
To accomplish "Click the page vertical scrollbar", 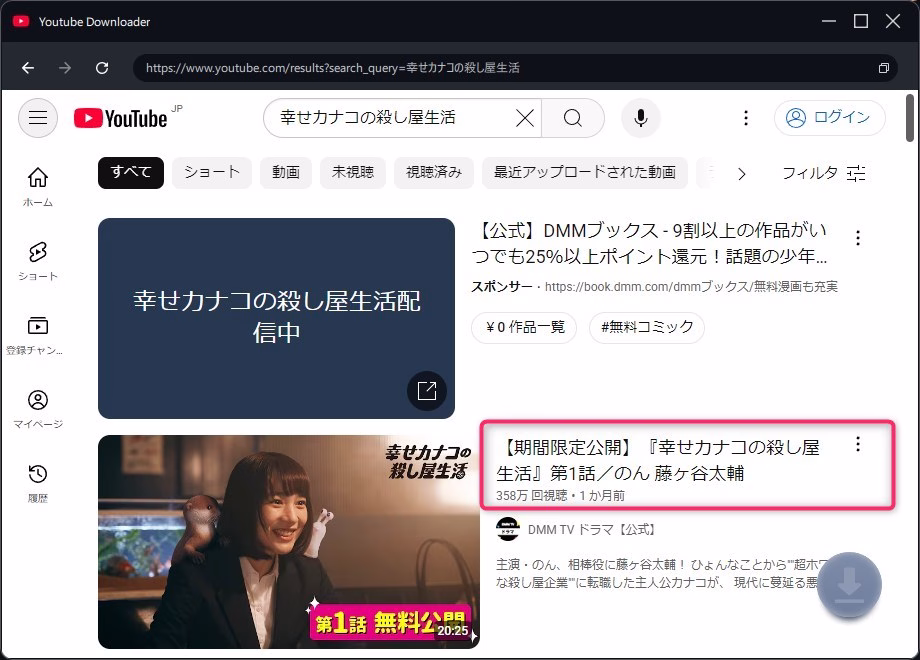I will (910, 118).
